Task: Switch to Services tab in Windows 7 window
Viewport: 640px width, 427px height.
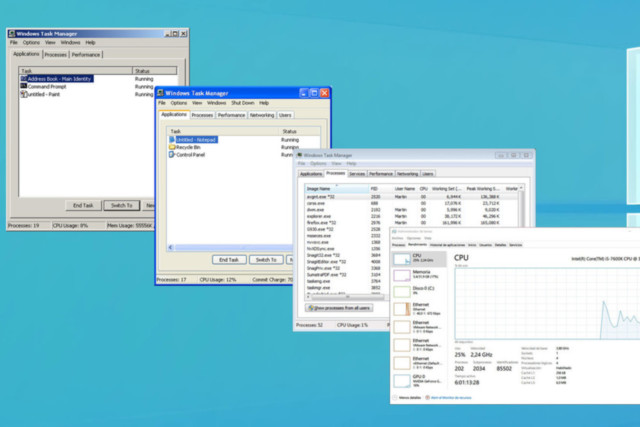Action: (357, 174)
